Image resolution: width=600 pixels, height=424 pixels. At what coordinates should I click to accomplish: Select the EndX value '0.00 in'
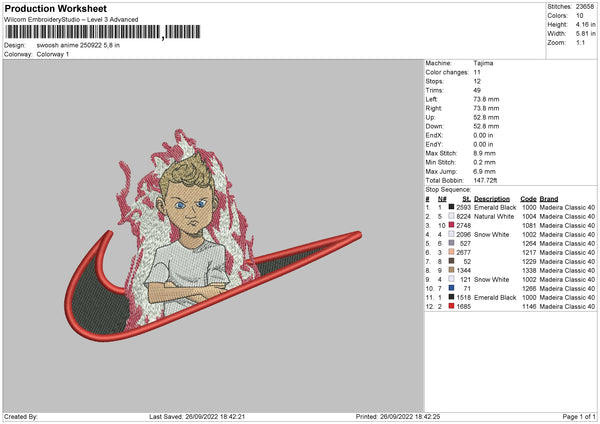coord(483,135)
